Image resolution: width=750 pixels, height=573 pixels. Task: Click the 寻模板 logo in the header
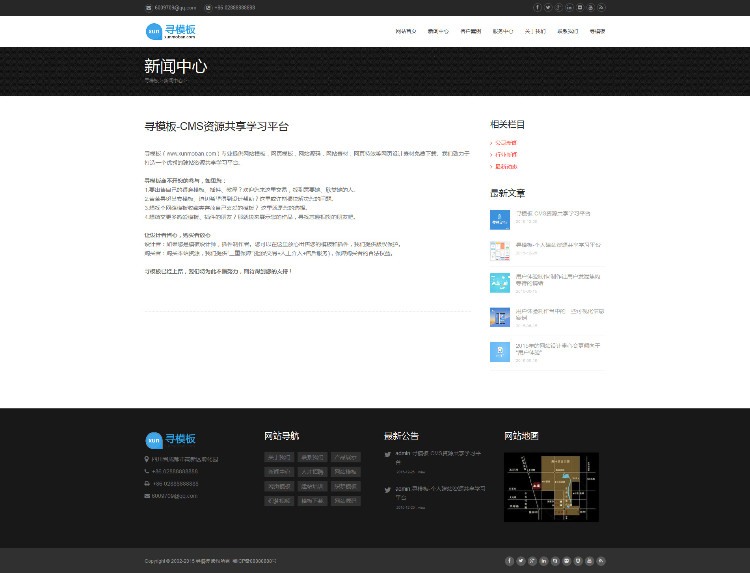pos(170,31)
